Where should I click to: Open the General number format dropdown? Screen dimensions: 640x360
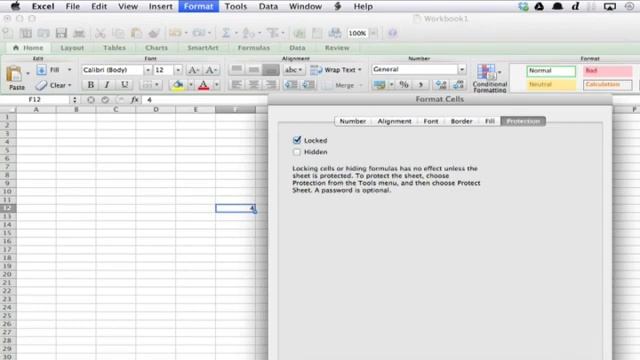point(462,69)
